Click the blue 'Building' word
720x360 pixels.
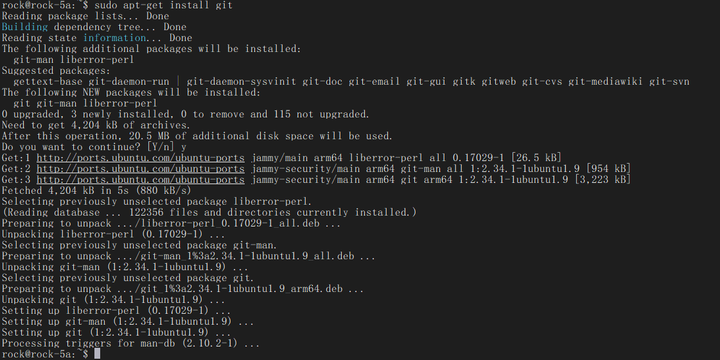[x=25, y=27]
